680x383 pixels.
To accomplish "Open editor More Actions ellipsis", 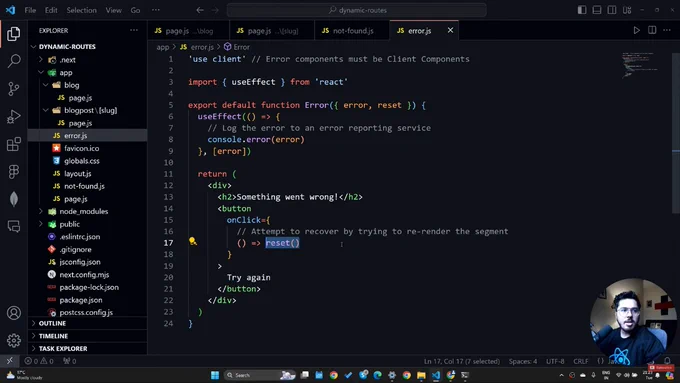I will [x=667, y=30].
